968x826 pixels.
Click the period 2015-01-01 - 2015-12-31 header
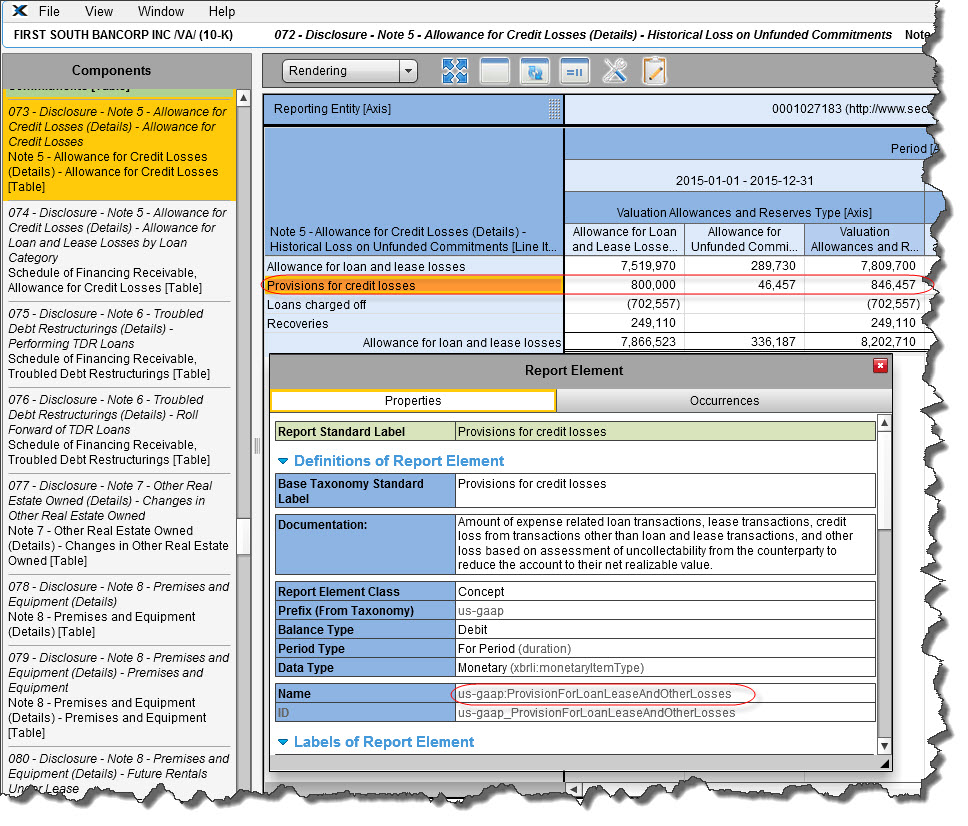coord(744,181)
